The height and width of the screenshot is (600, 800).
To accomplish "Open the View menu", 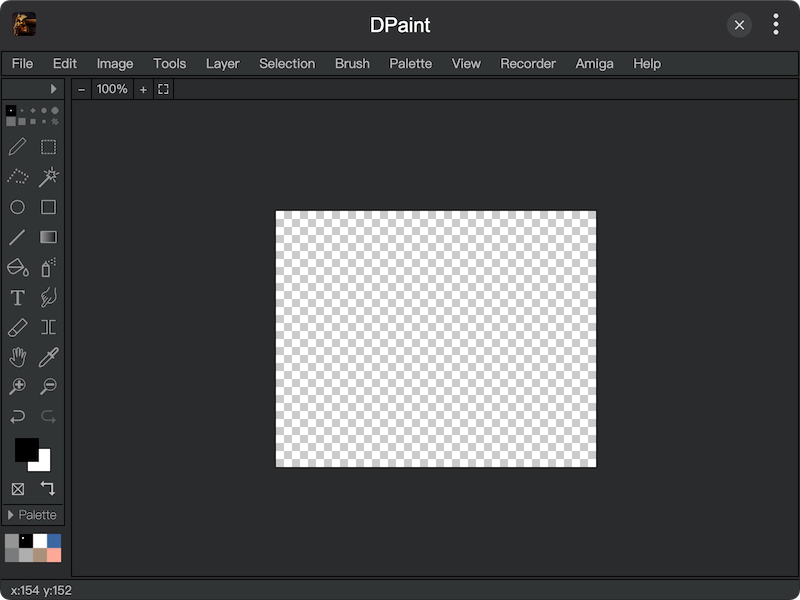I will (x=466, y=64).
